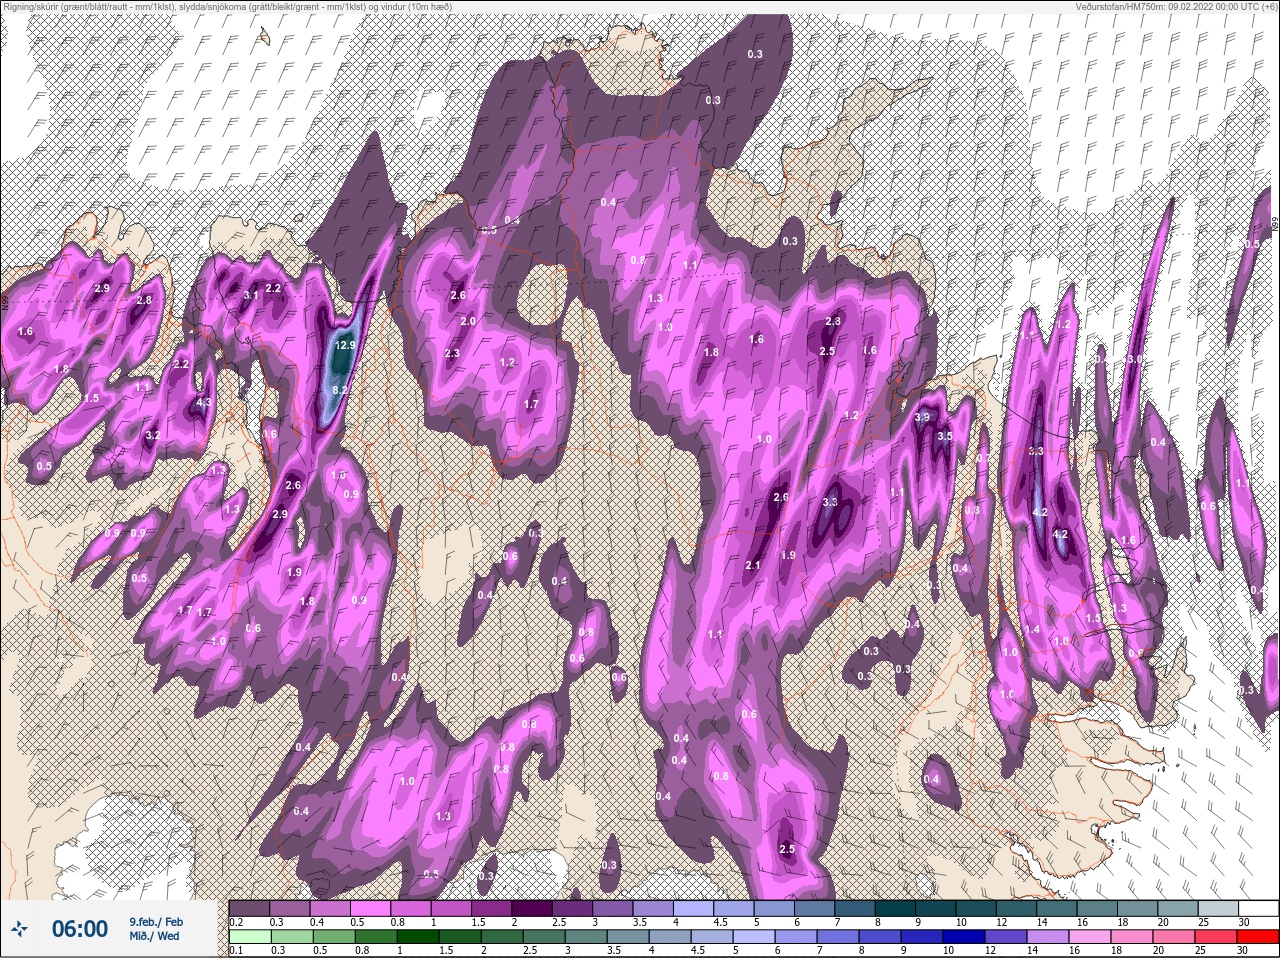1280x958 pixels.
Task: Click the '12.9' precipitation value on the map
Action: [x=345, y=345]
